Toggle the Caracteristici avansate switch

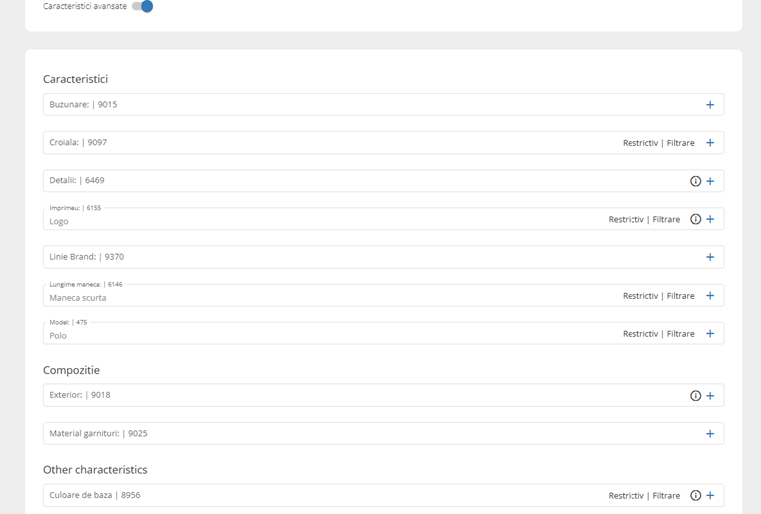coord(143,6)
